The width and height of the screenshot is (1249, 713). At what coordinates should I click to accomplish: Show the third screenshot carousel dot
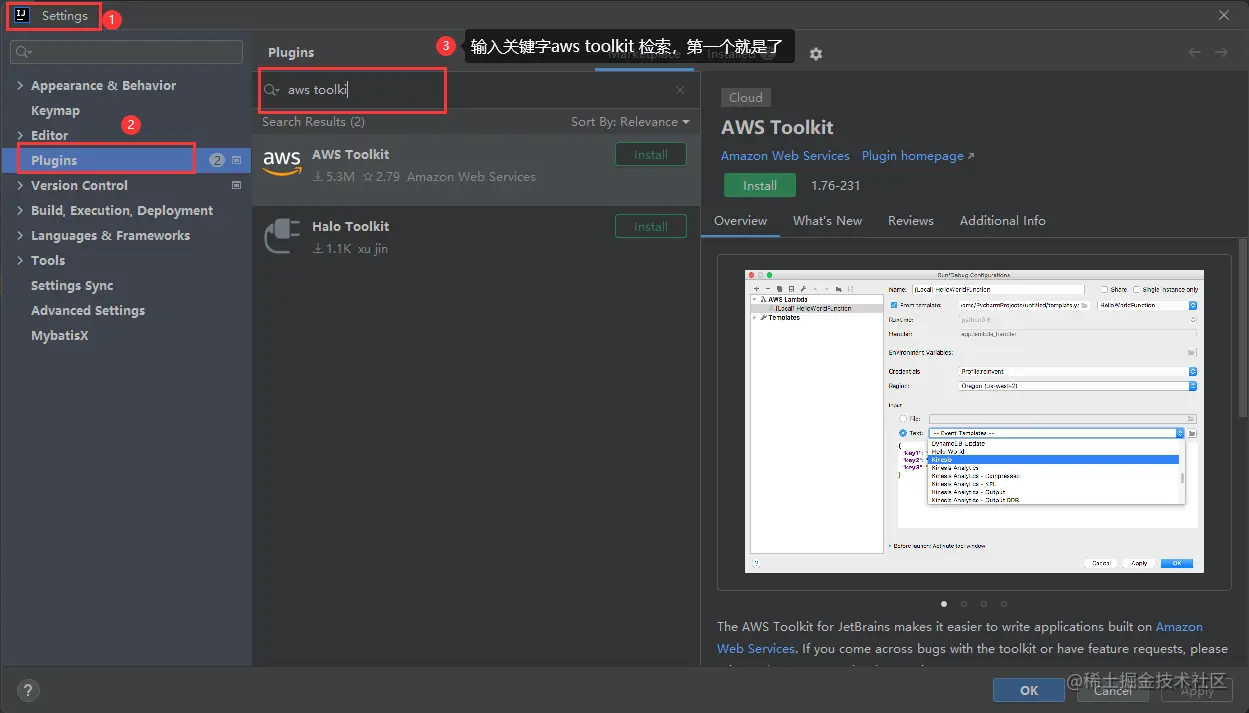(x=984, y=604)
